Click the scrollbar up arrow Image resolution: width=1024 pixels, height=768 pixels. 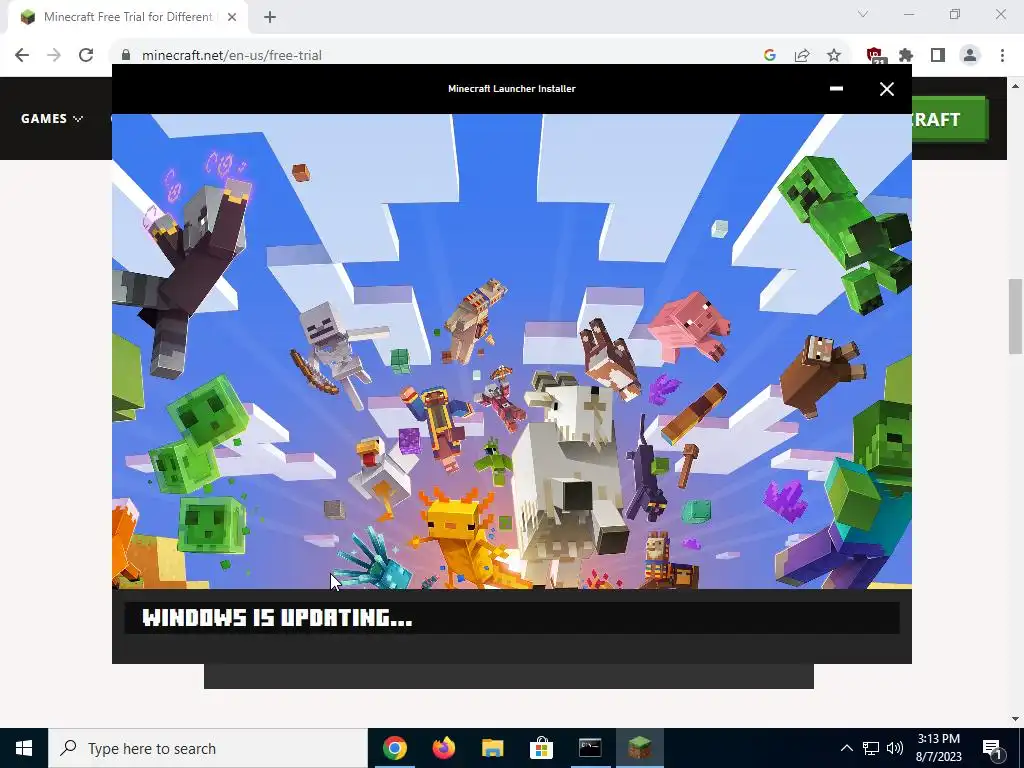point(1015,86)
